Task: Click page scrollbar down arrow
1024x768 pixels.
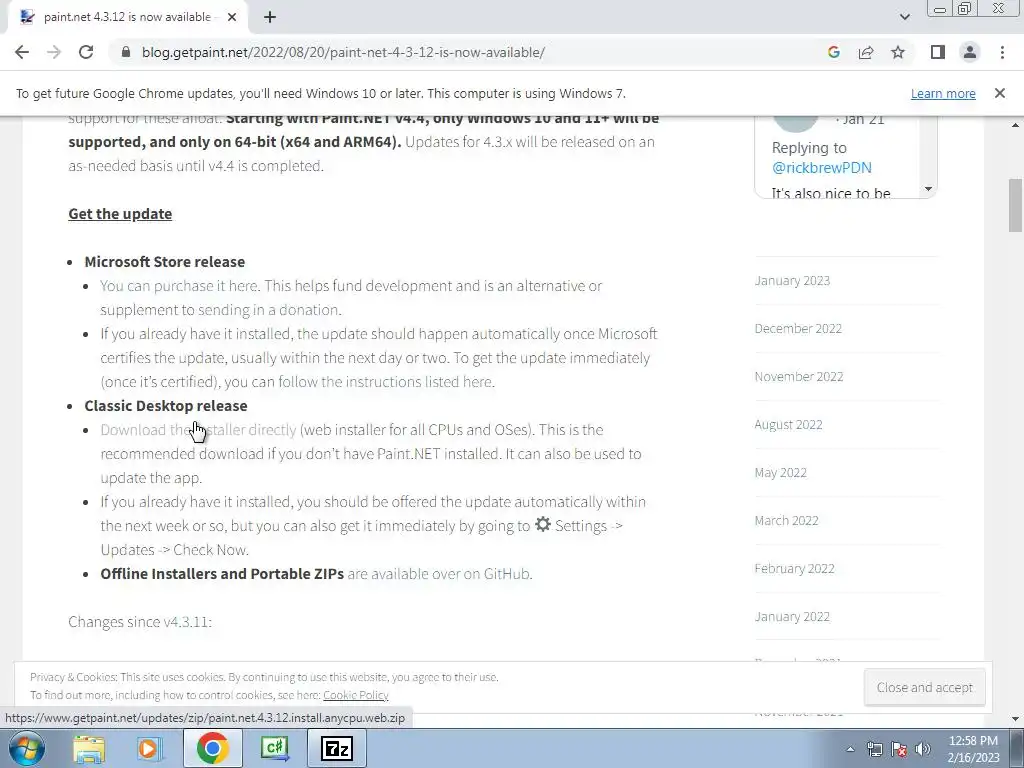Action: coord(1016,718)
